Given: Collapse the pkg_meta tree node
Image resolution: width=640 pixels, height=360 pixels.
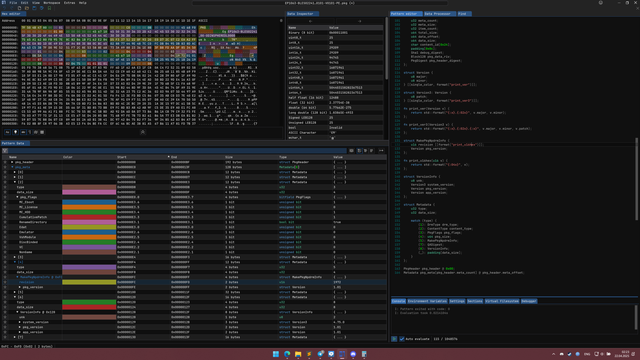Looking at the screenshot, I should click(x=12, y=167).
